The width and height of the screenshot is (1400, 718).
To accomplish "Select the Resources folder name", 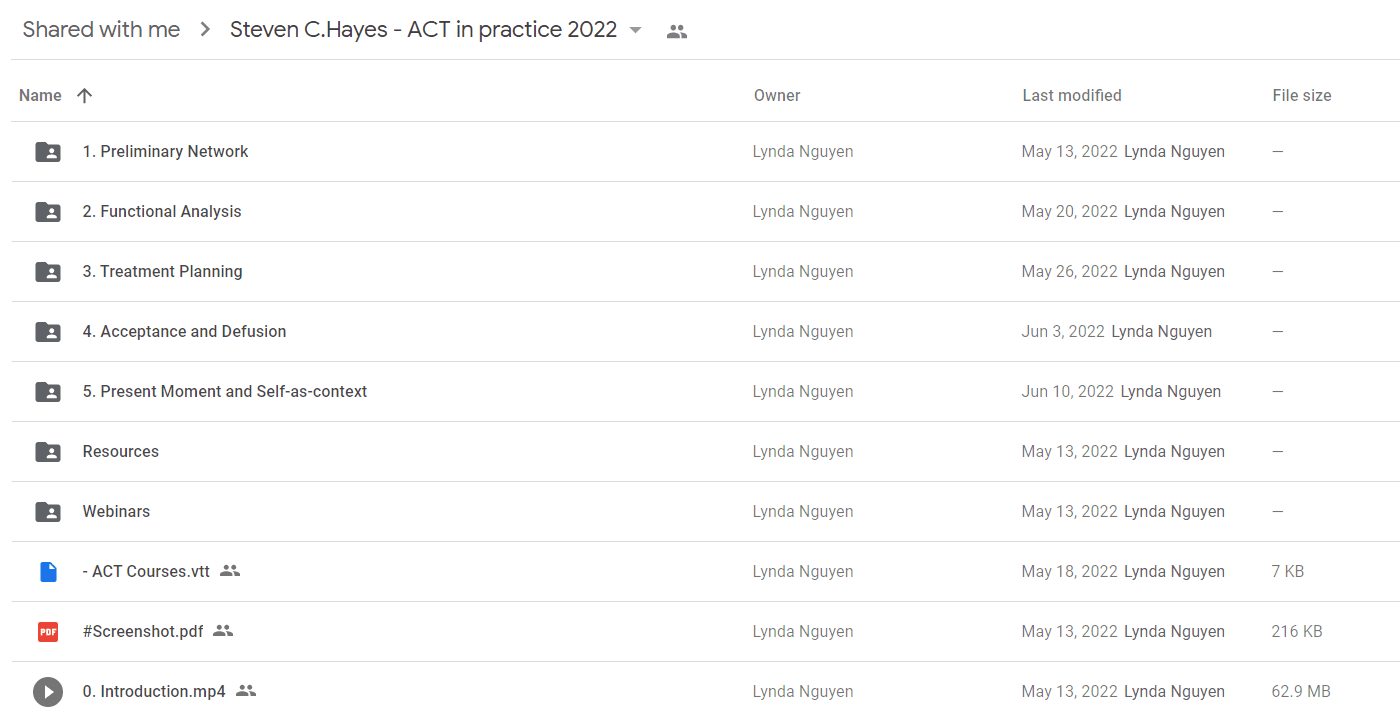I will click(x=121, y=452).
